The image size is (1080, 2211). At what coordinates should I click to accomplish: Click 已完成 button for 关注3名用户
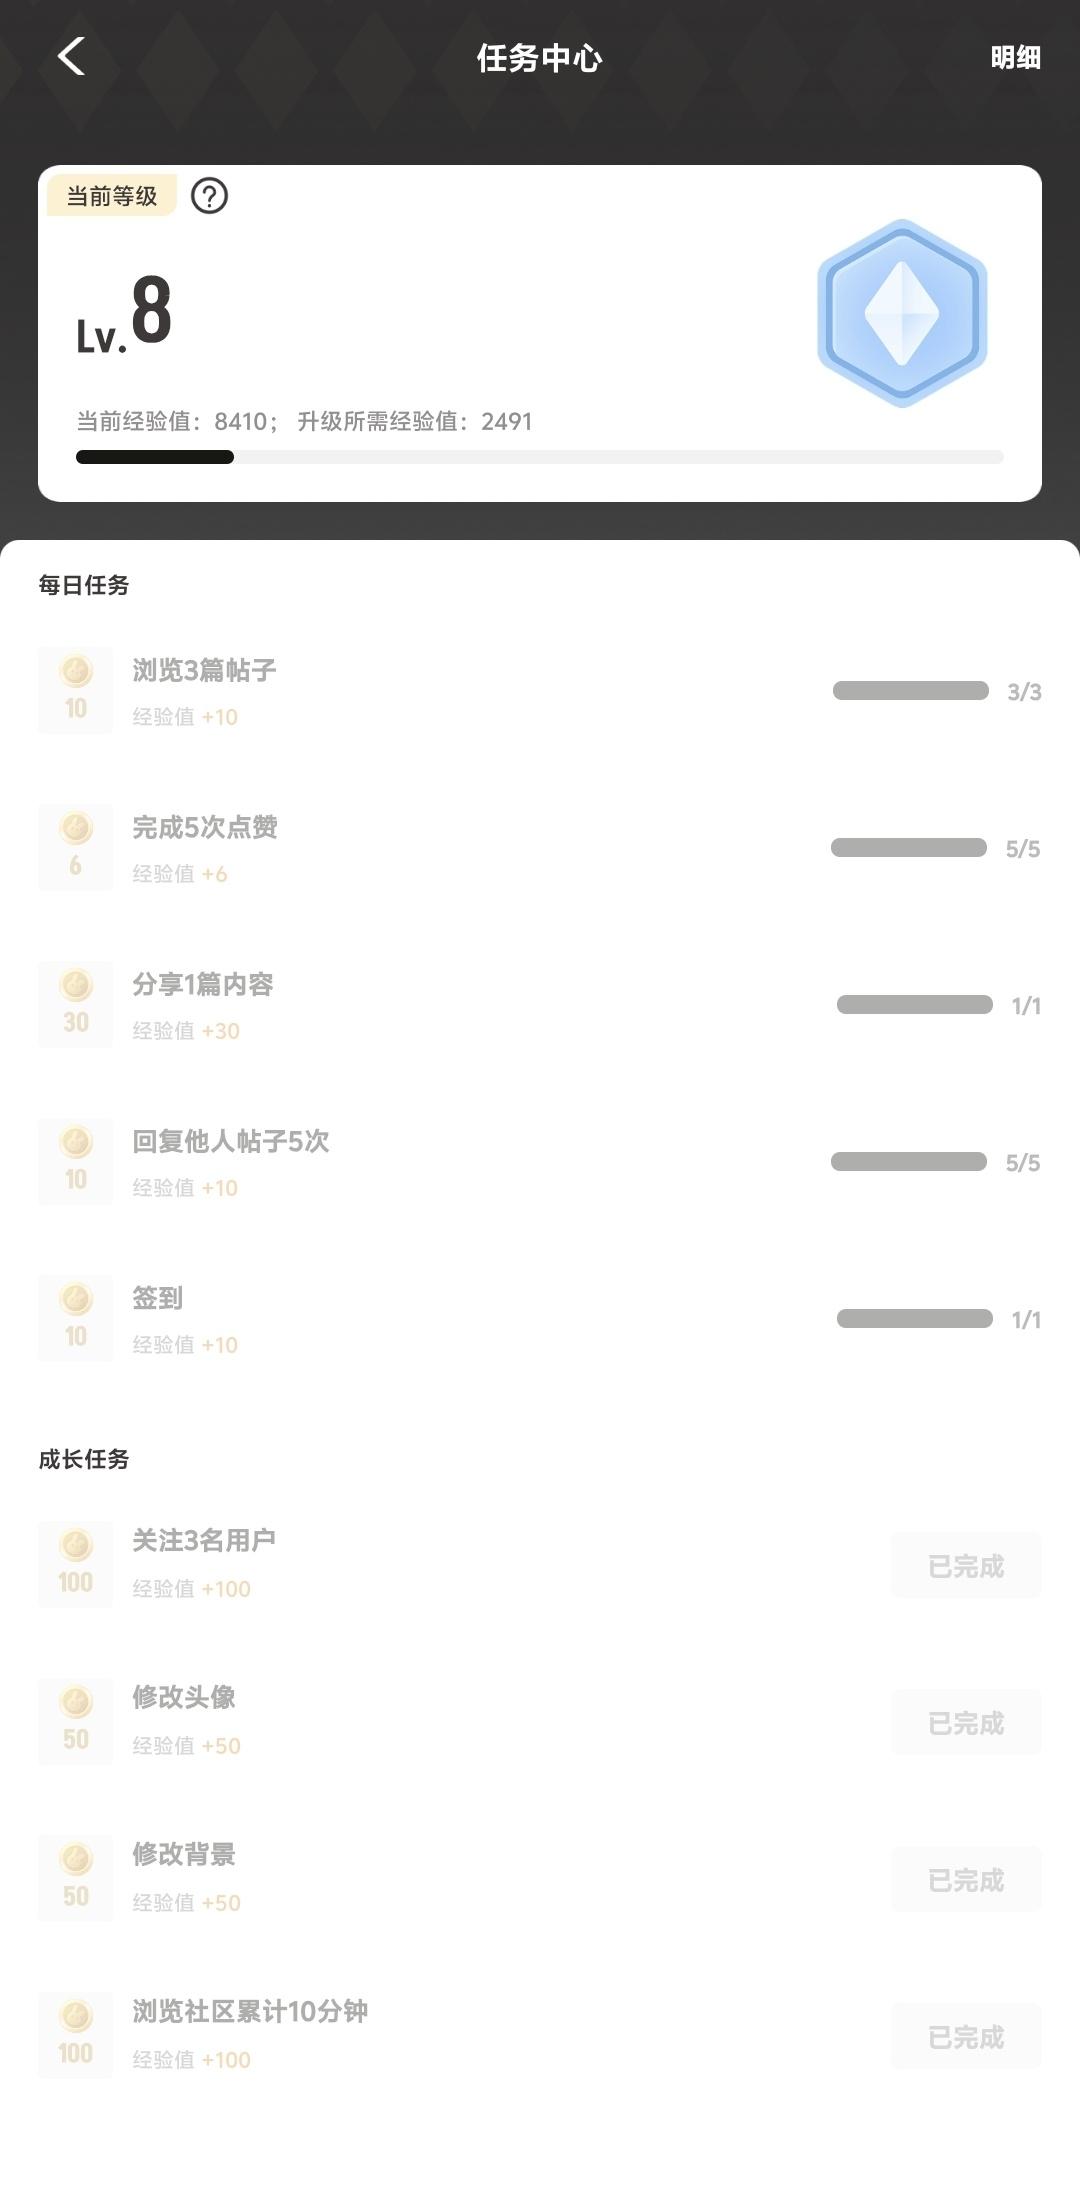(x=966, y=1565)
